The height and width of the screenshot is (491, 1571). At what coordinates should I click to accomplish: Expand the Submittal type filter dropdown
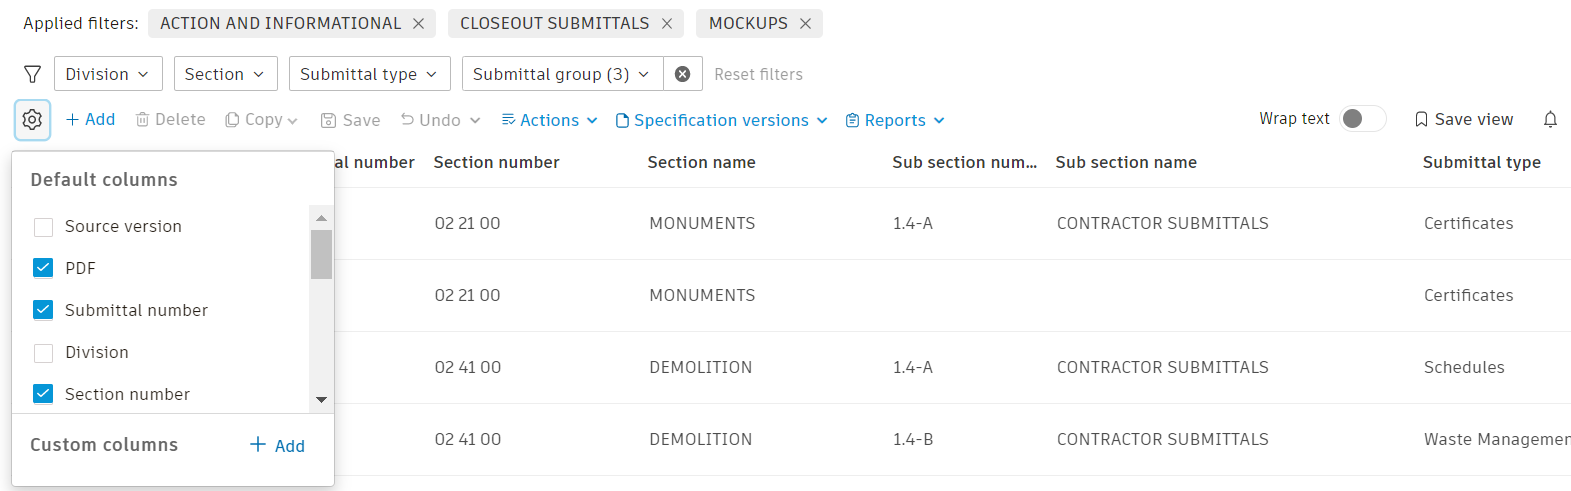click(369, 74)
